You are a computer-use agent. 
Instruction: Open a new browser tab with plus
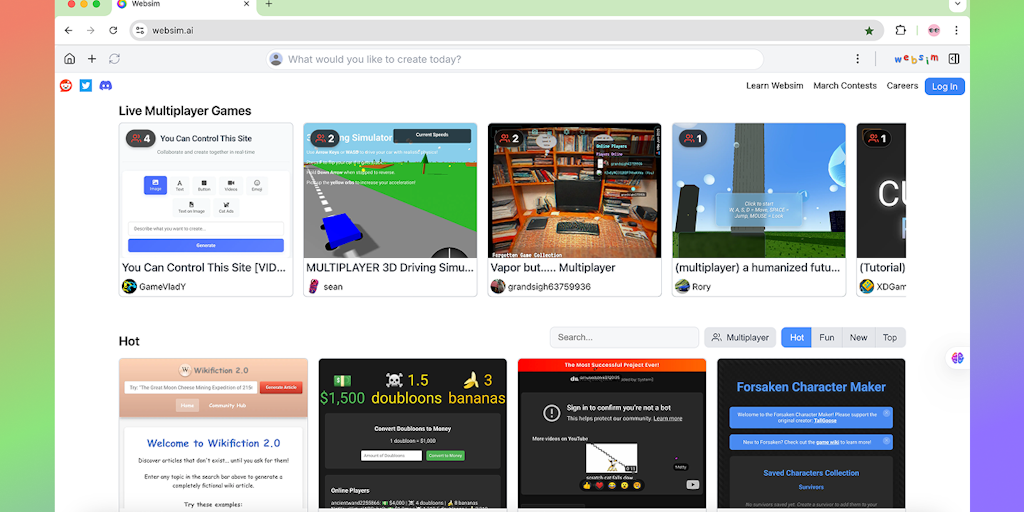[x=268, y=4]
